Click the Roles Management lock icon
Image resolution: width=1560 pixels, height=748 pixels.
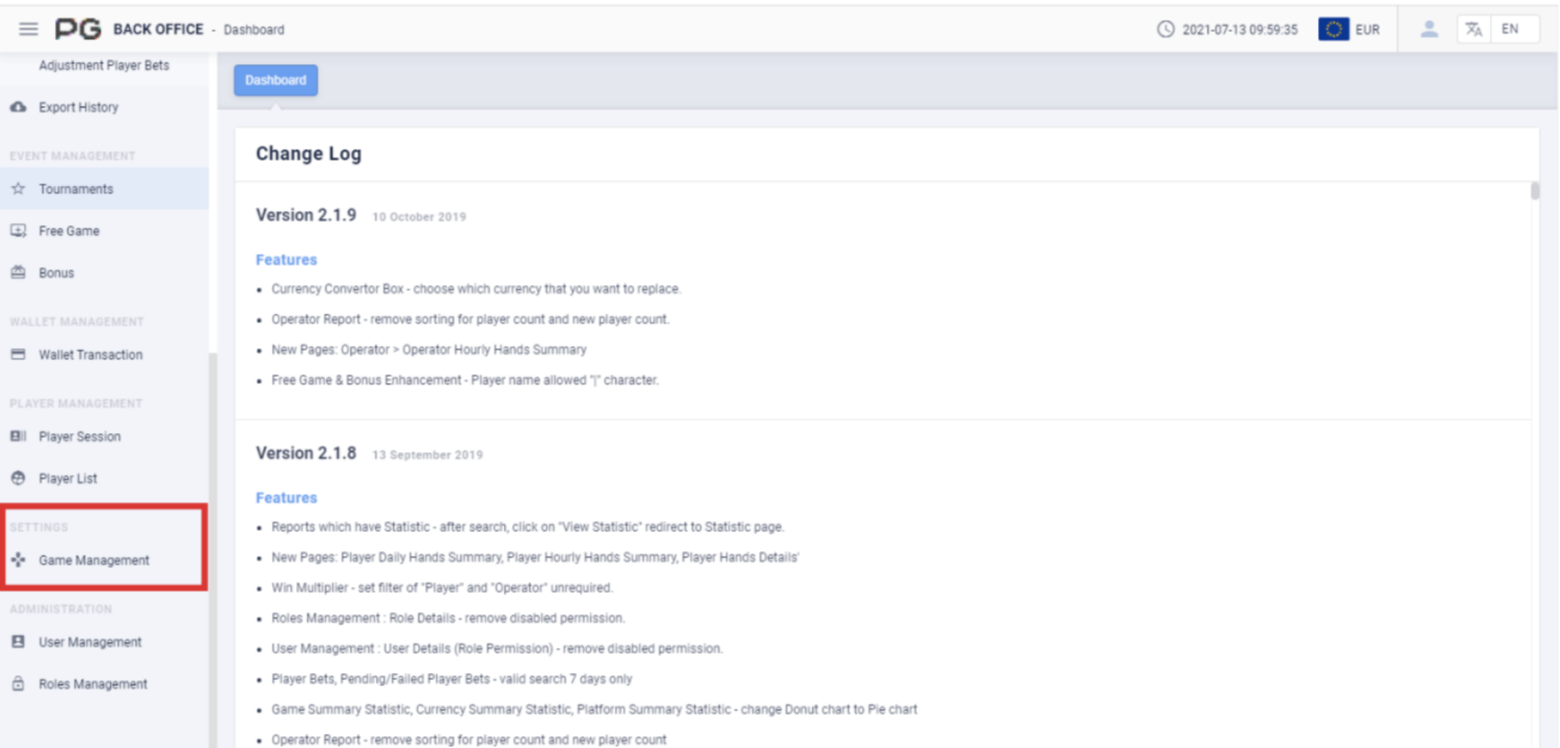point(18,684)
